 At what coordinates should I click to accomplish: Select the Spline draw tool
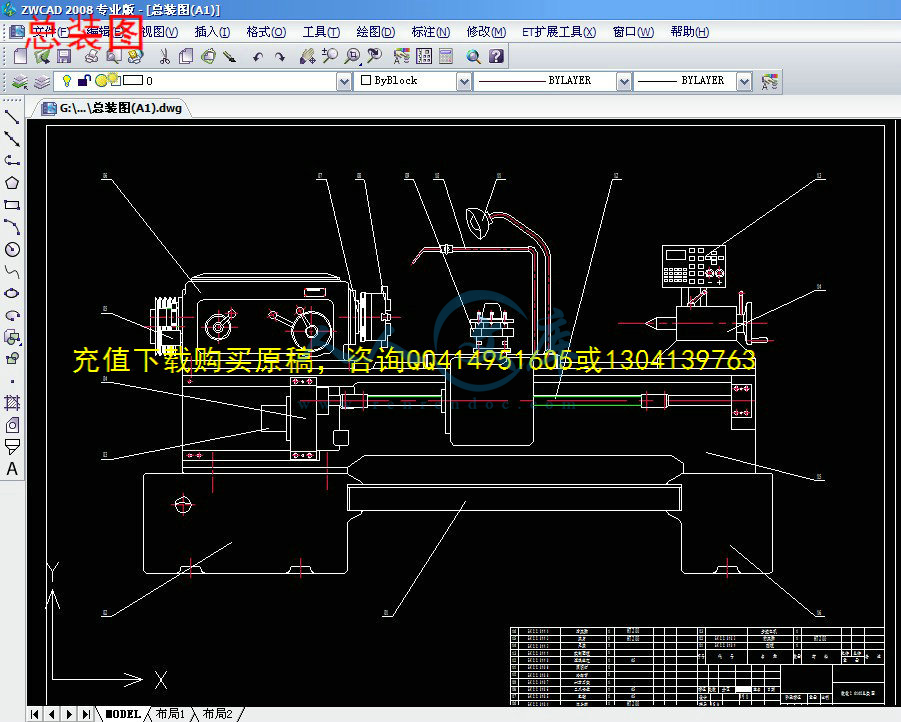point(12,271)
